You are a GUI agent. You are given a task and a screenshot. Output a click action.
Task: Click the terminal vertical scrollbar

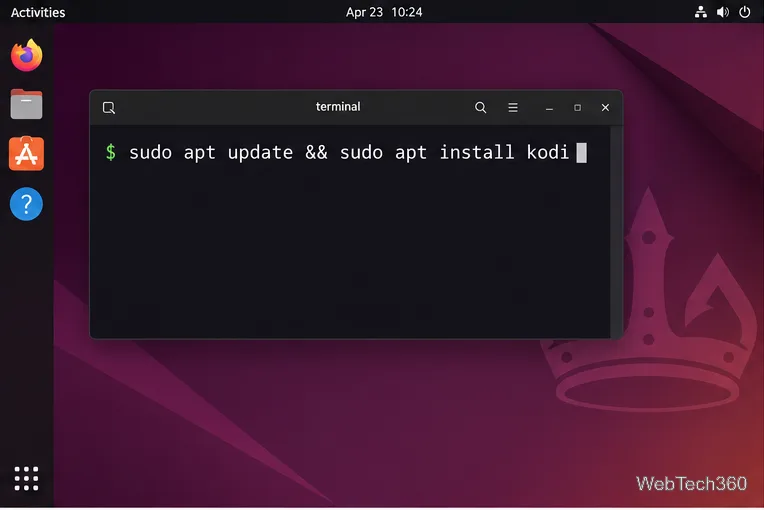pyautogui.click(x=616, y=232)
